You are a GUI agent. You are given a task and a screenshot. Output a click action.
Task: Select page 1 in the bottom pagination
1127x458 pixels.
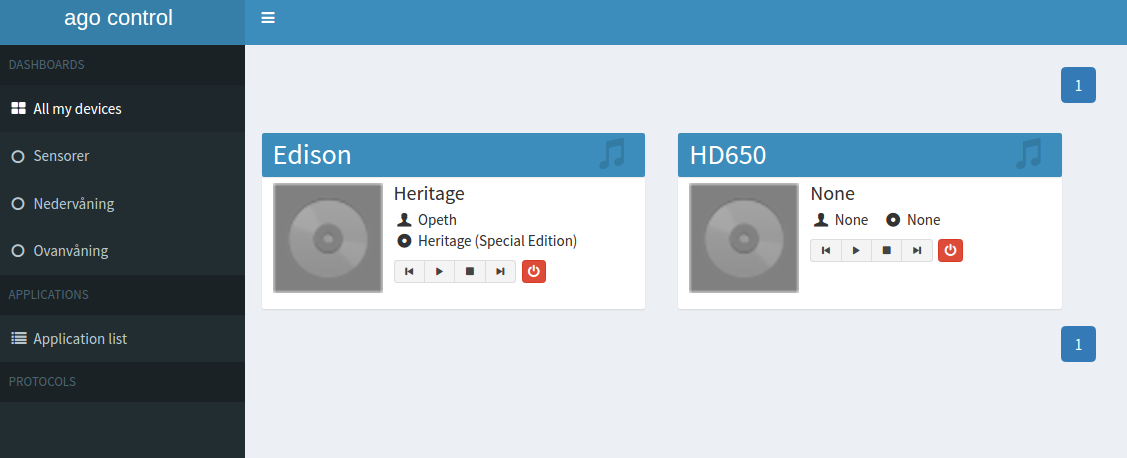point(1078,344)
